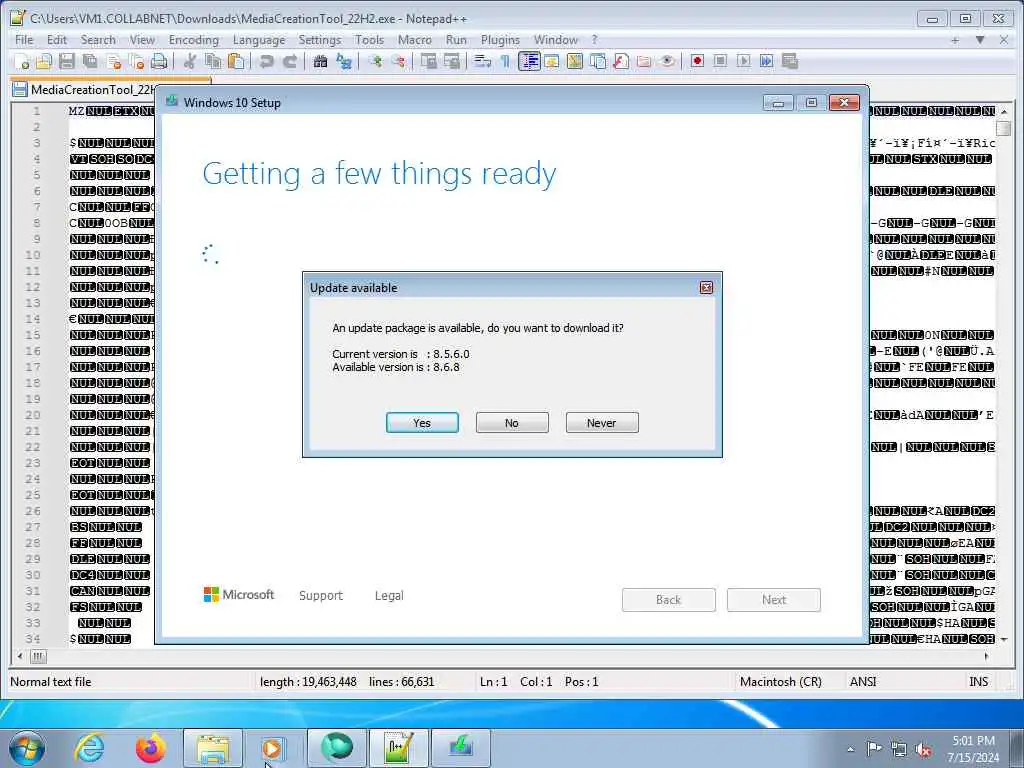Close the Update available dialog with X
The height and width of the screenshot is (768, 1024).
point(706,287)
